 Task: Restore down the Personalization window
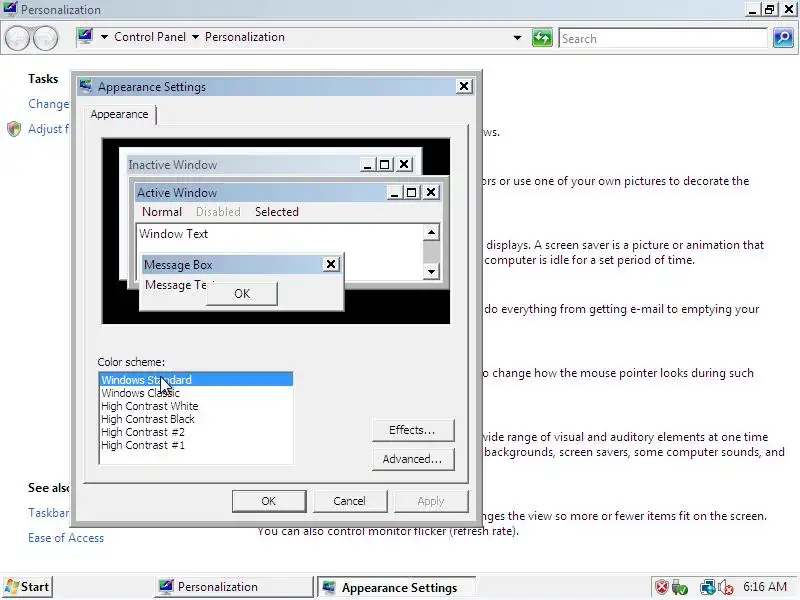pos(769,9)
